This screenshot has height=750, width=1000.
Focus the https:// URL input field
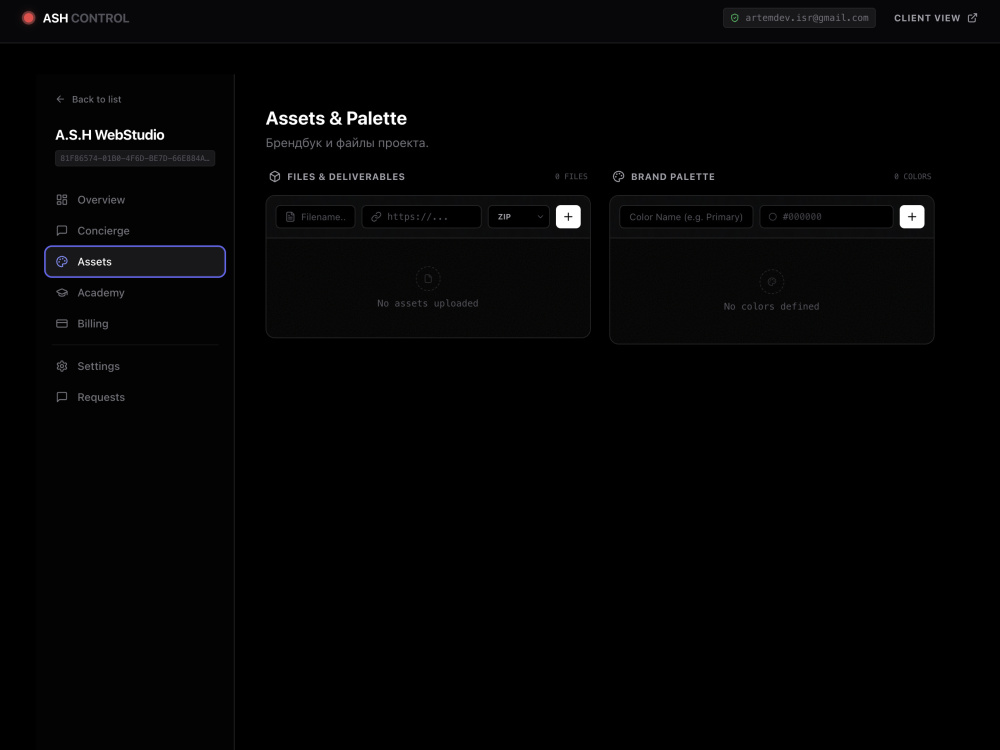click(422, 217)
